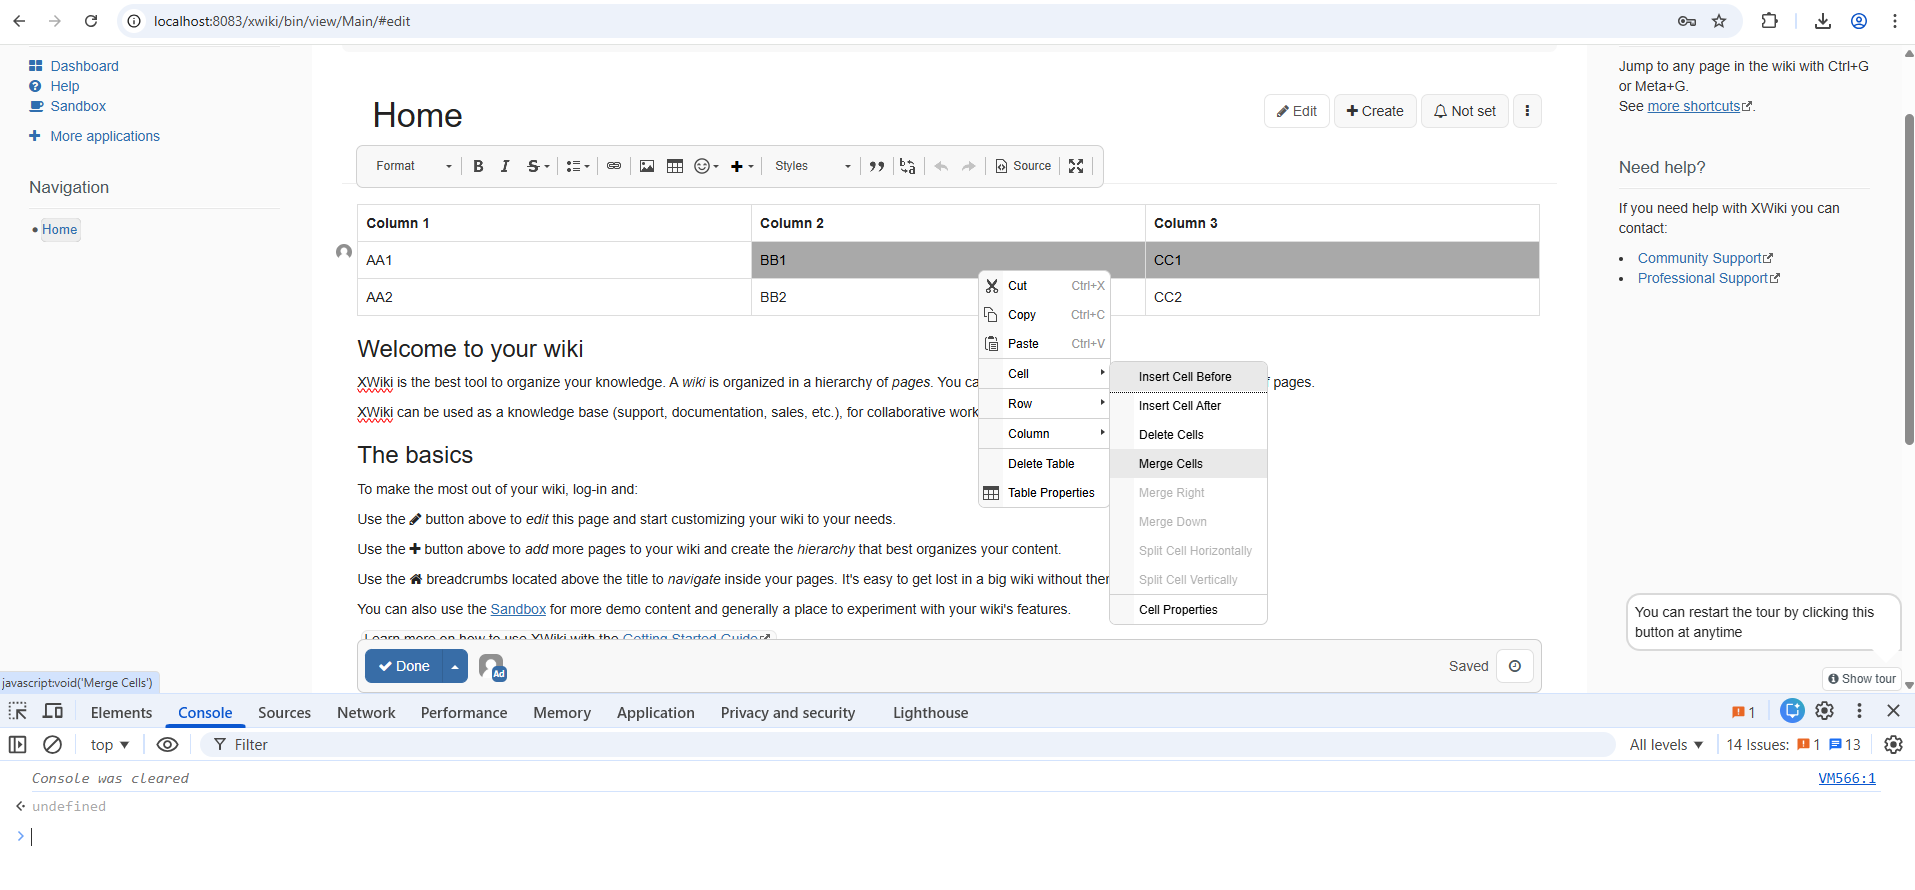Open the Styles dropdown
This screenshot has width=1915, height=890.
click(x=812, y=166)
